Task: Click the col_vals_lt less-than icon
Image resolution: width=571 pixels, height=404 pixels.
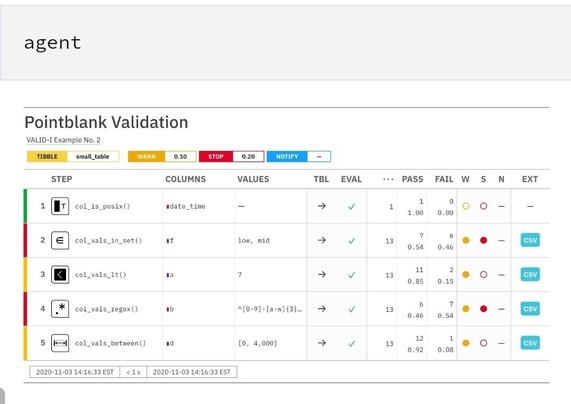Action: (60, 275)
